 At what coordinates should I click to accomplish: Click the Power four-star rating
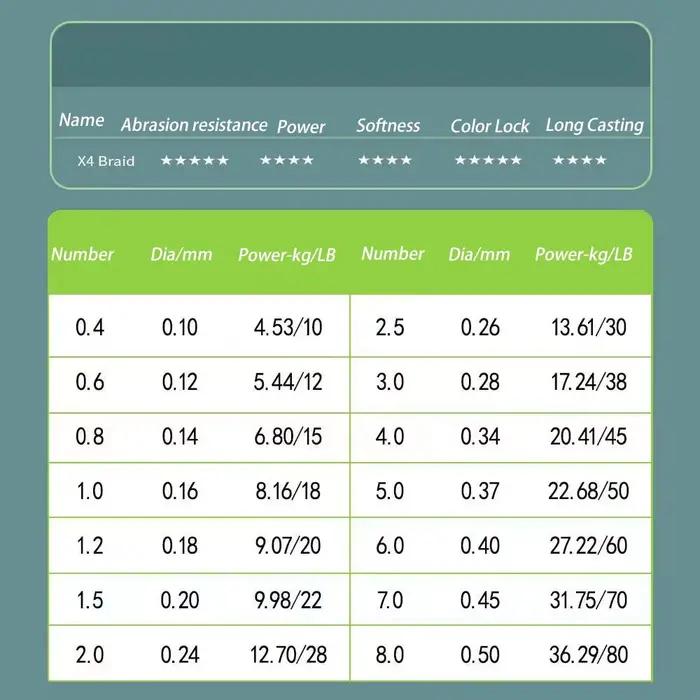[x=287, y=160]
